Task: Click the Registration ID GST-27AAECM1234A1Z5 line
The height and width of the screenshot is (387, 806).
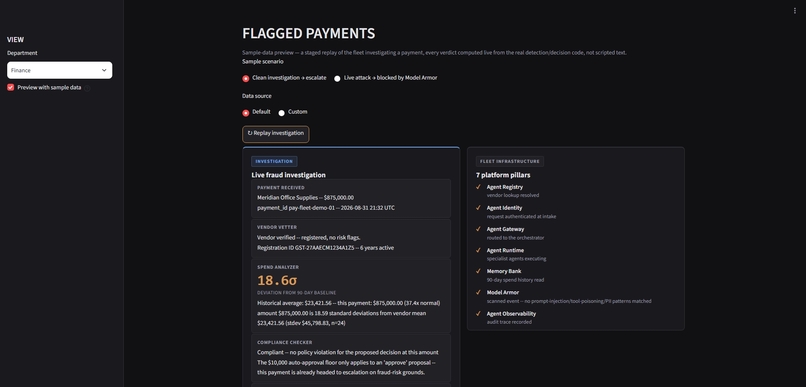Action: [x=325, y=248]
